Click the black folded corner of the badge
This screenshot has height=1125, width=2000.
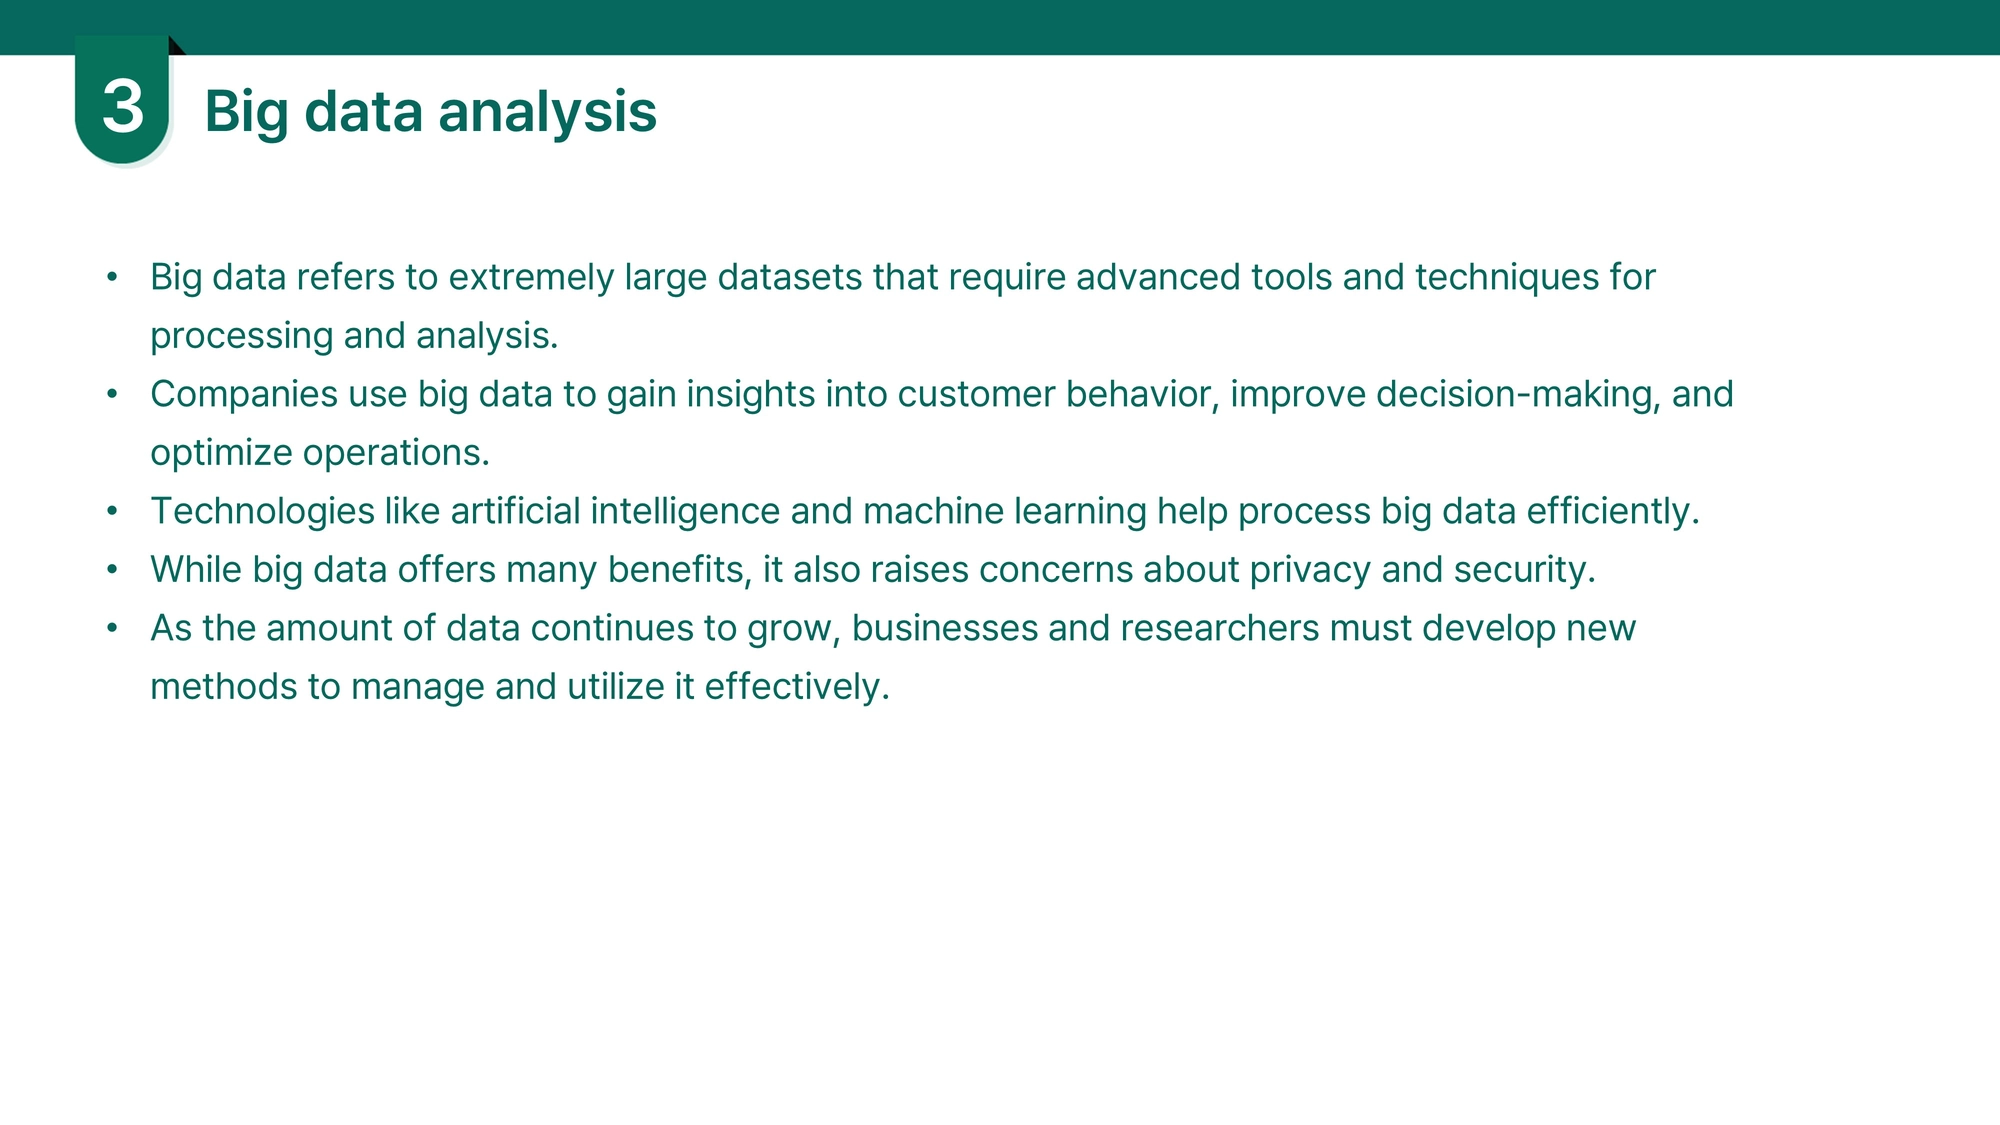pyautogui.click(x=177, y=45)
